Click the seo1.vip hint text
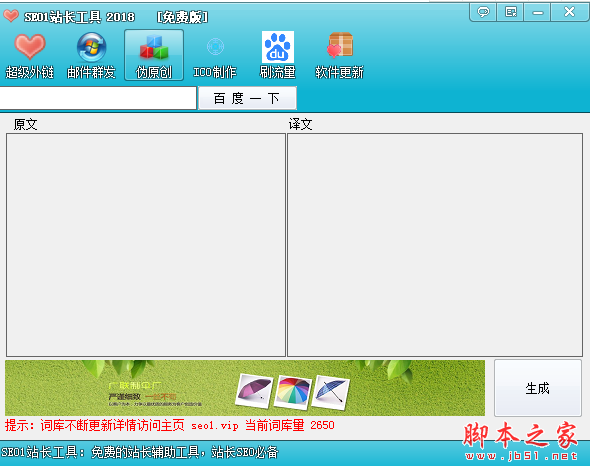The width and height of the screenshot is (590, 467). pos(215,426)
